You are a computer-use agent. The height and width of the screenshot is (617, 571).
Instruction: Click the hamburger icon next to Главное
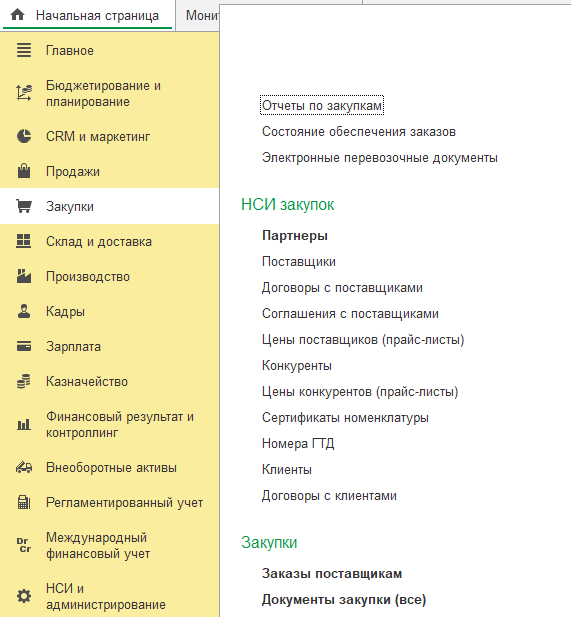pos(24,50)
